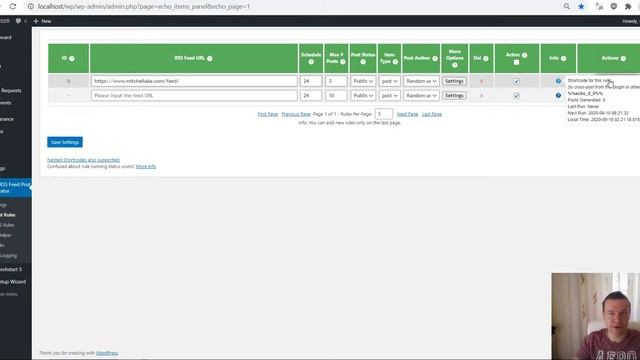Viewport: 640px width, 360px height.
Task: Uncheck Active for the mitchellake feed rule
Action: [516, 81]
